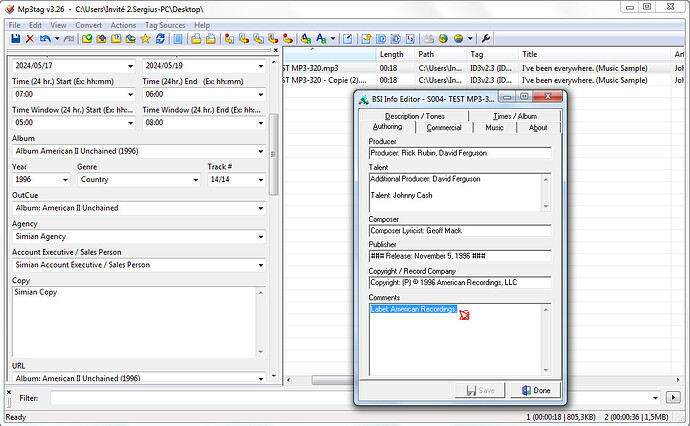The image size is (690, 426).
Task: Open the Filter history dropdown arrow
Action: point(655,398)
